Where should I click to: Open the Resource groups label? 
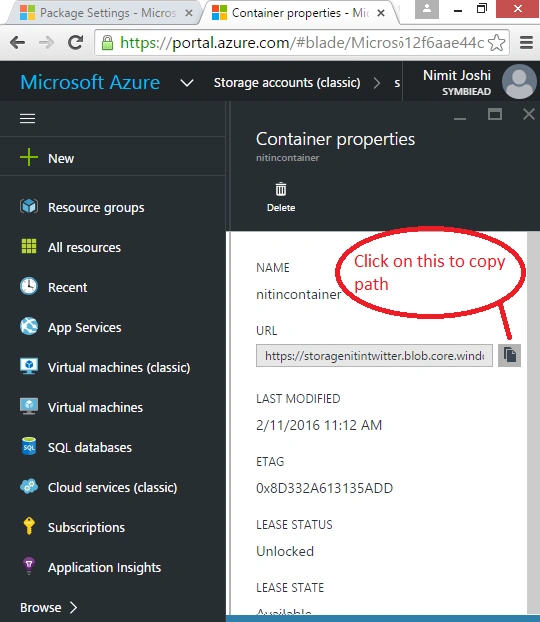click(x=96, y=207)
